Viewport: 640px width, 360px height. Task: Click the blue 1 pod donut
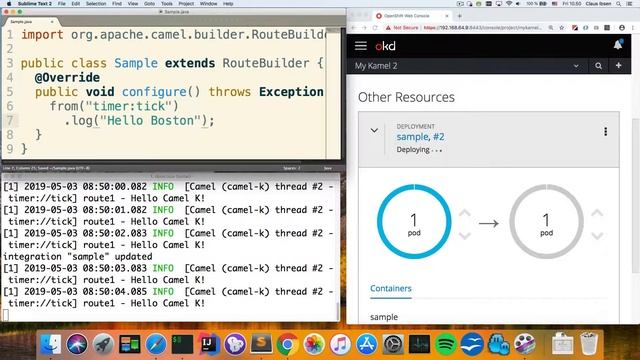click(414, 222)
